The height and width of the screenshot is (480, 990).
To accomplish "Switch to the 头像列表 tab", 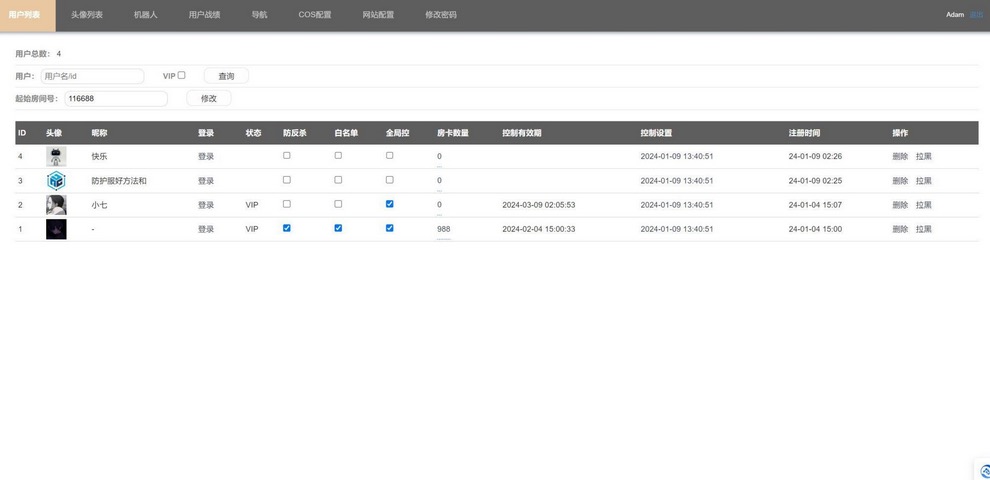I will pyautogui.click(x=87, y=15).
